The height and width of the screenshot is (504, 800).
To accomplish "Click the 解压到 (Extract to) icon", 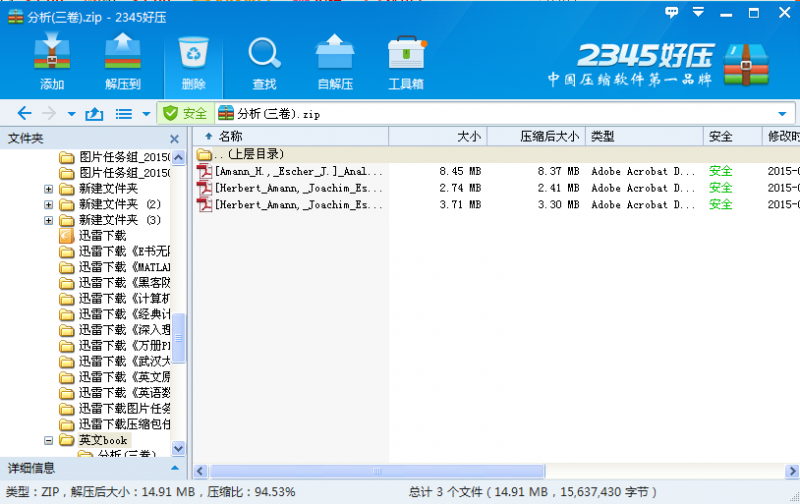I will [x=122, y=52].
